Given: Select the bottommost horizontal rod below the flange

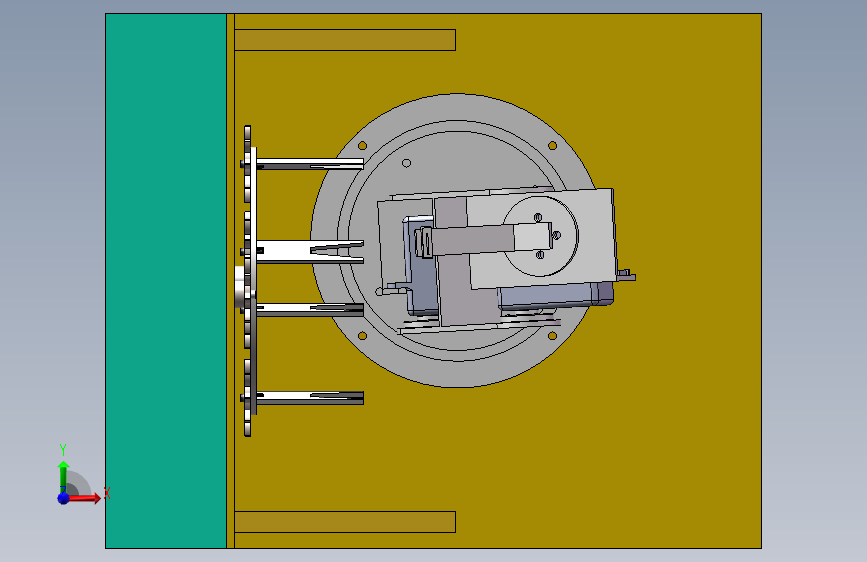Looking at the screenshot, I should (x=310, y=398).
